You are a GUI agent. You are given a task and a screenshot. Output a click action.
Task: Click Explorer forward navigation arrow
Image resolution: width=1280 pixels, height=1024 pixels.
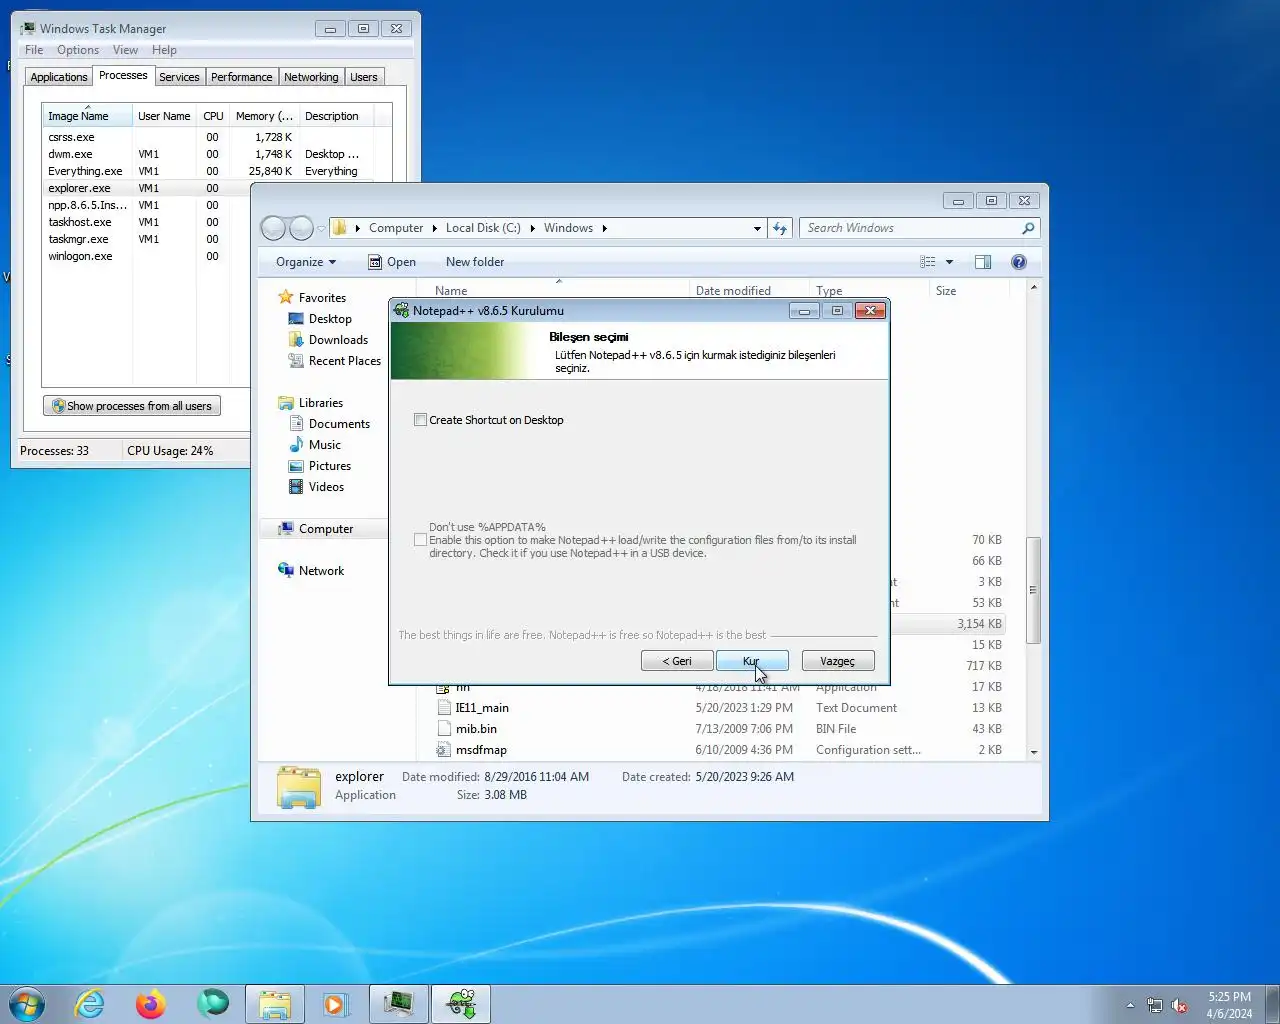coord(301,228)
